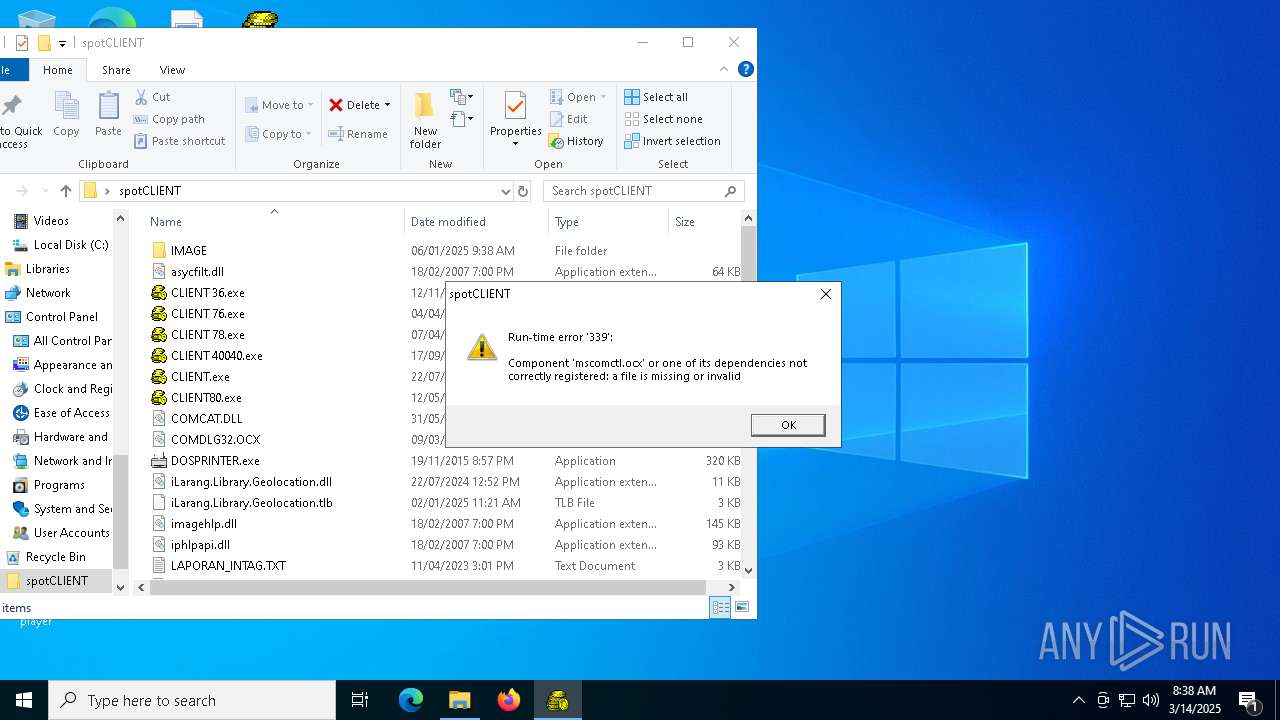Open the Explorer Help question mark icon
Image resolution: width=1280 pixels, height=720 pixels.
click(x=745, y=69)
